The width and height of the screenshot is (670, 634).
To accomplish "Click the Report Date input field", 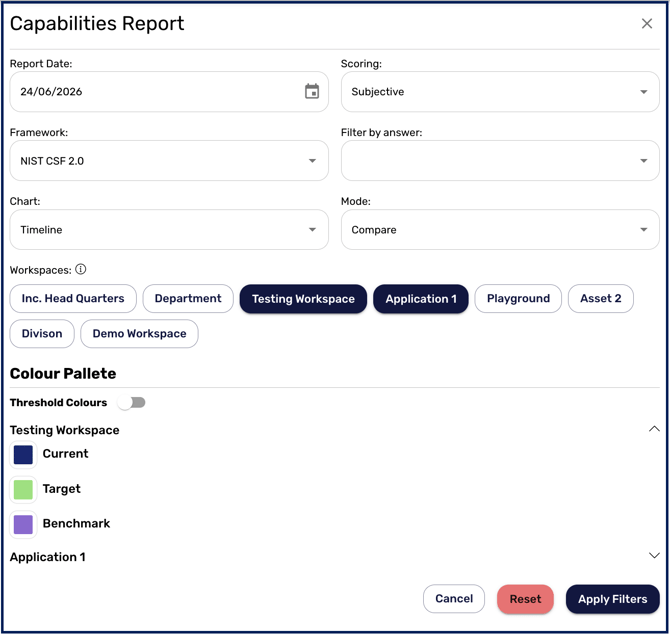I will click(x=169, y=92).
